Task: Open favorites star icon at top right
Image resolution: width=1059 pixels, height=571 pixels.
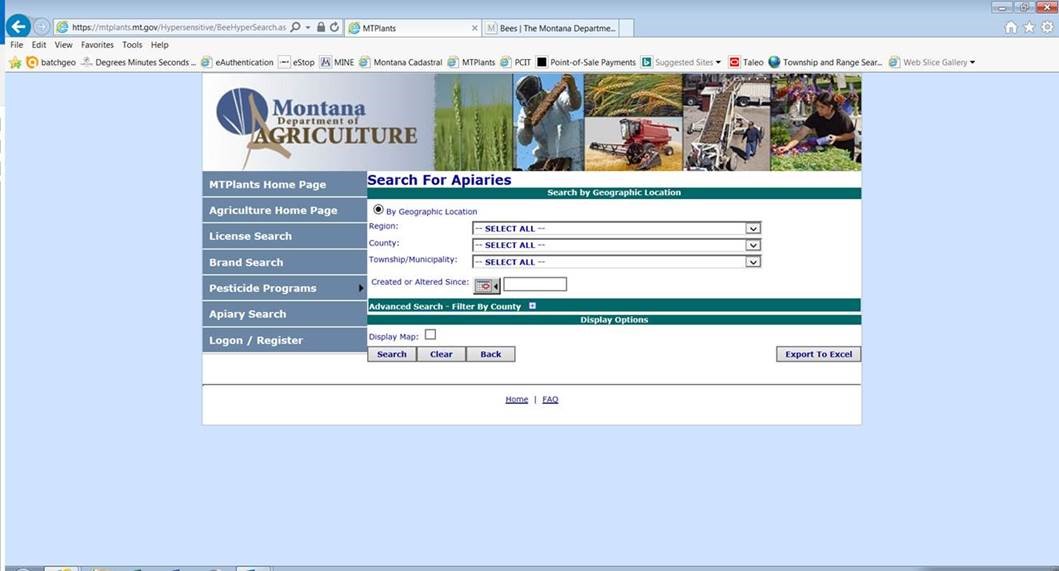Action: 1029,27
